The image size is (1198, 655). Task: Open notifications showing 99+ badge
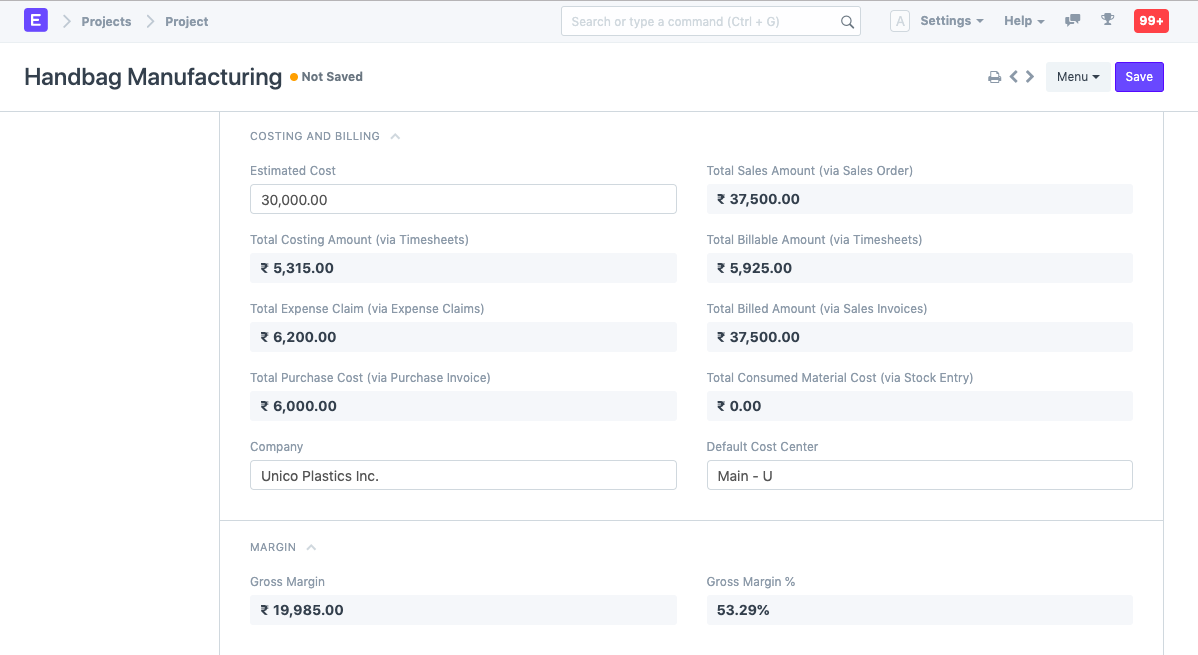point(1151,20)
